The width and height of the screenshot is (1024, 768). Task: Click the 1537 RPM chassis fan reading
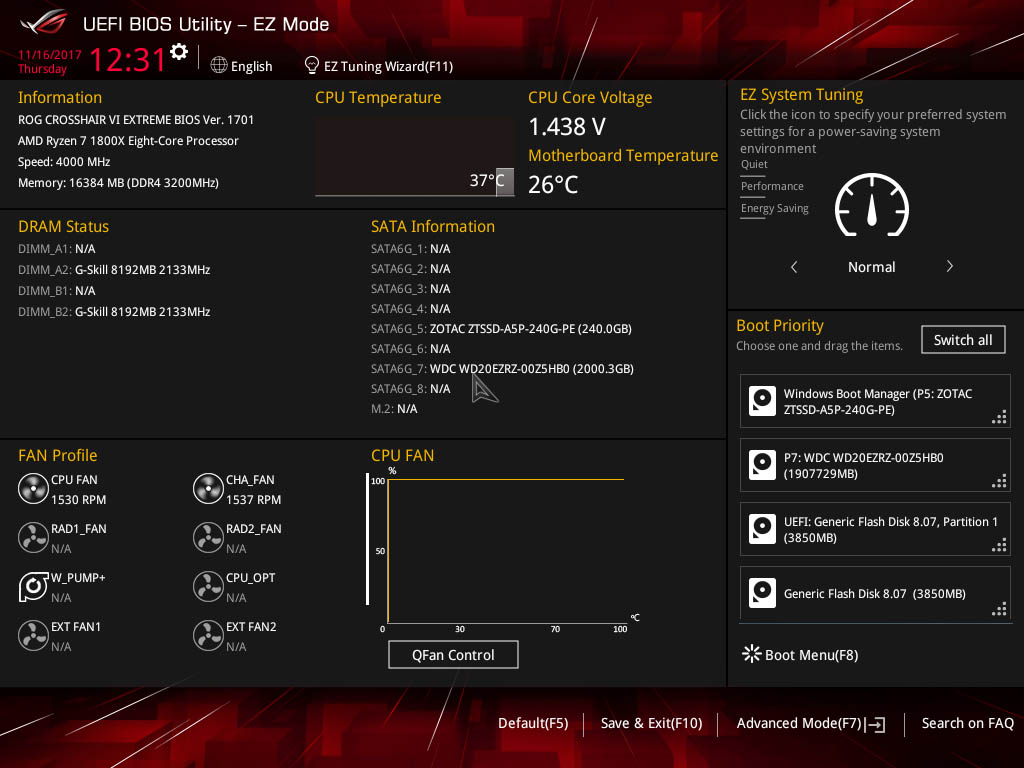(x=253, y=500)
